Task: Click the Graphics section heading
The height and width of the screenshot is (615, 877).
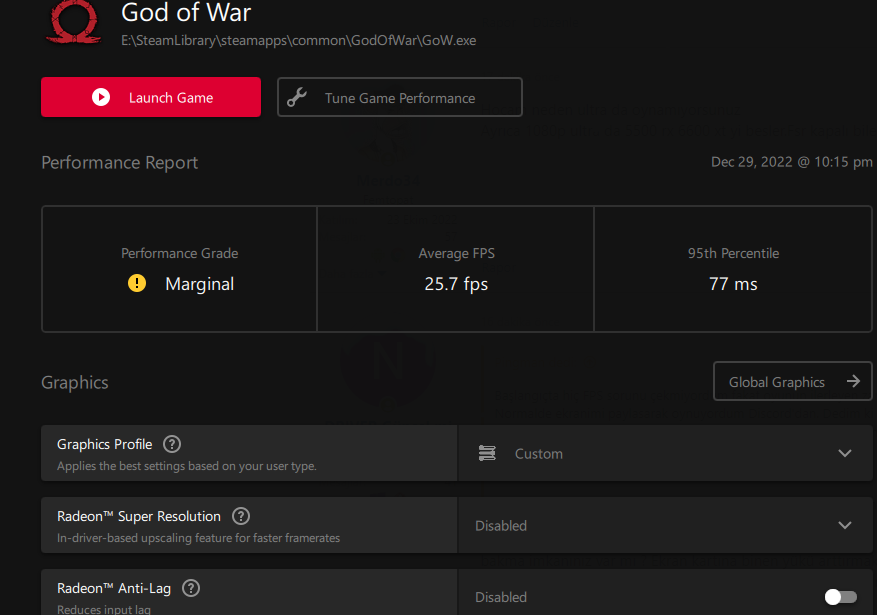Action: coord(75,382)
